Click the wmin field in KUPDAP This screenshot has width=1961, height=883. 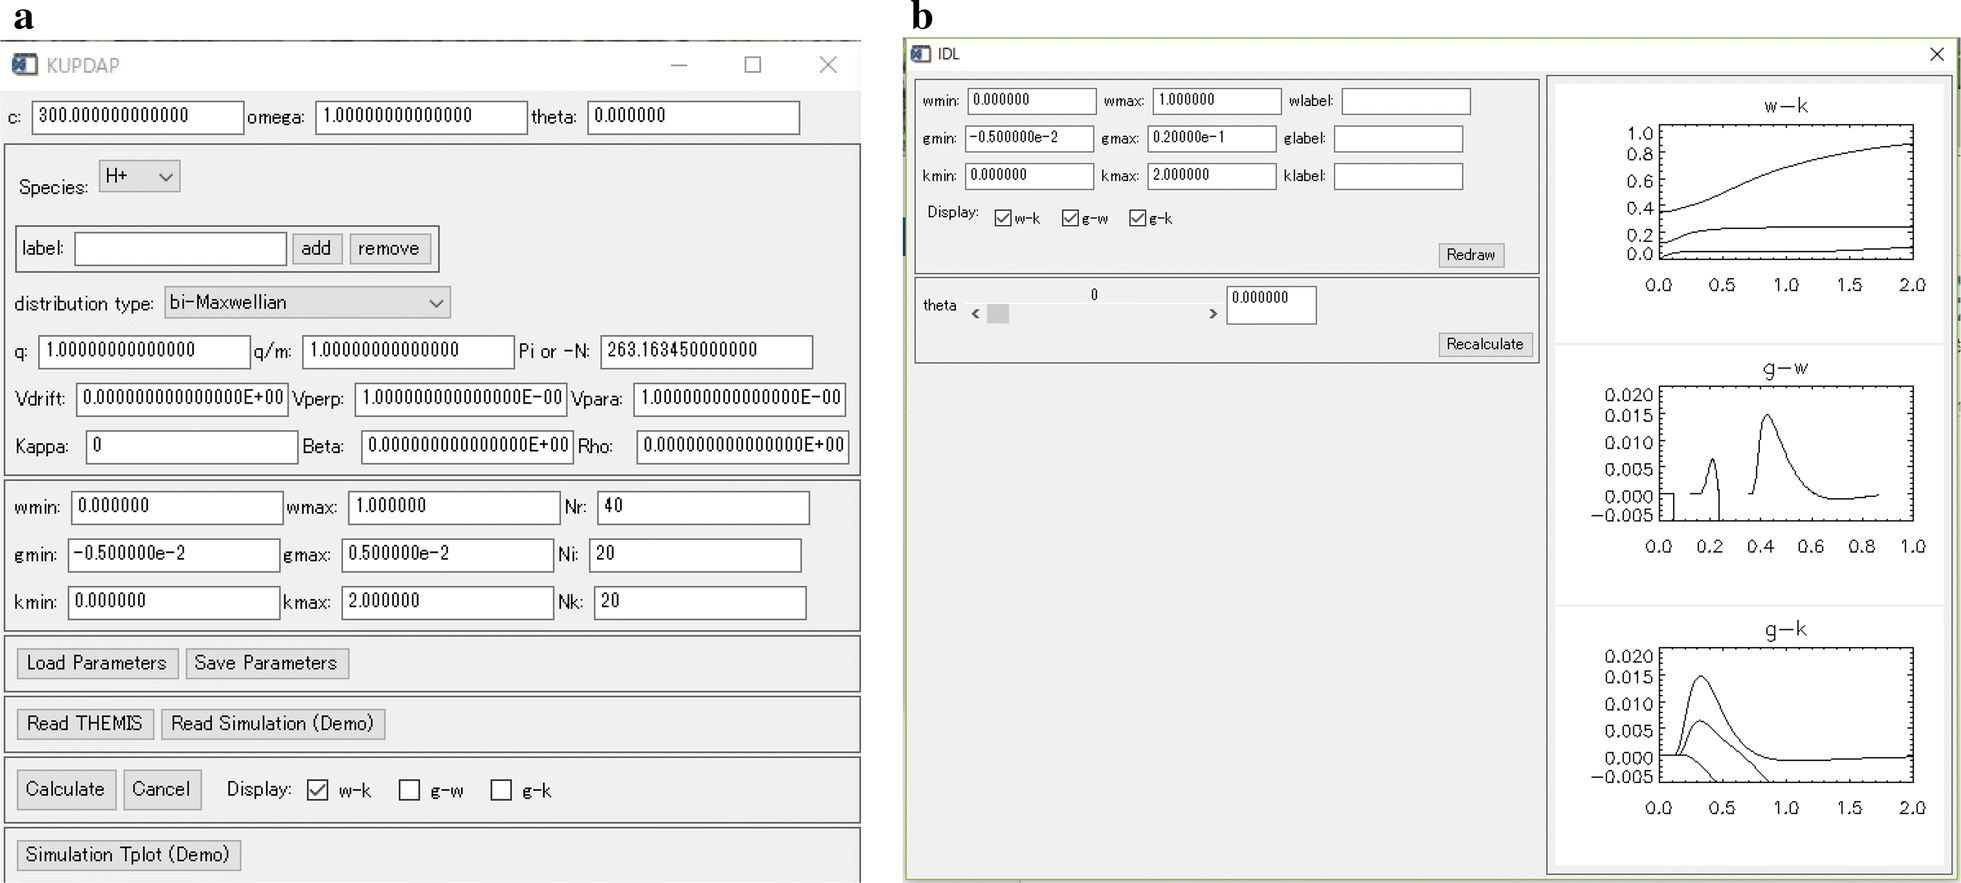[x=177, y=507]
